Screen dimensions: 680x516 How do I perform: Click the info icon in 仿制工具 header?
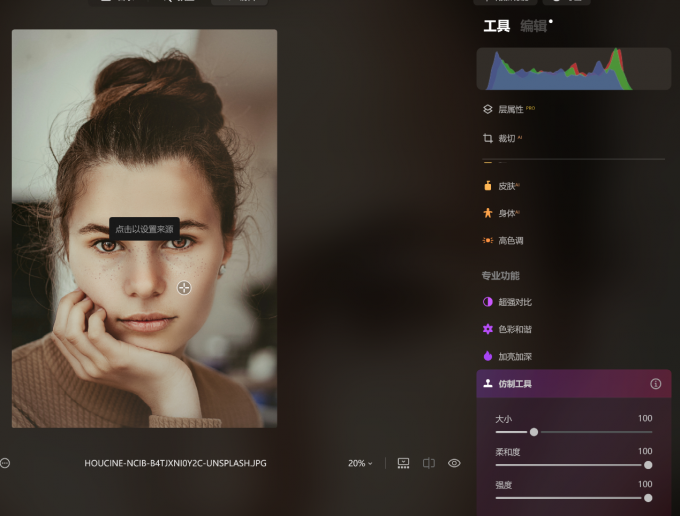click(x=656, y=384)
